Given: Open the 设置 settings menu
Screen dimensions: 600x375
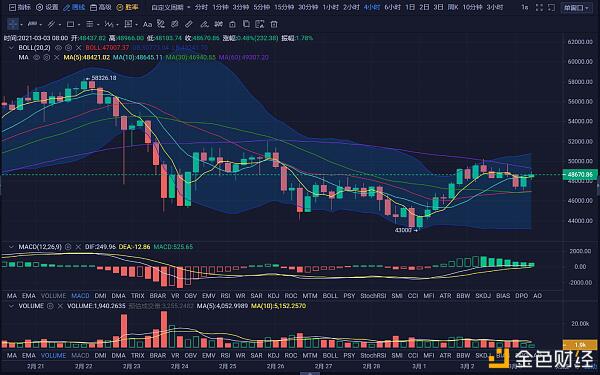Looking at the screenshot, I should [47, 7].
